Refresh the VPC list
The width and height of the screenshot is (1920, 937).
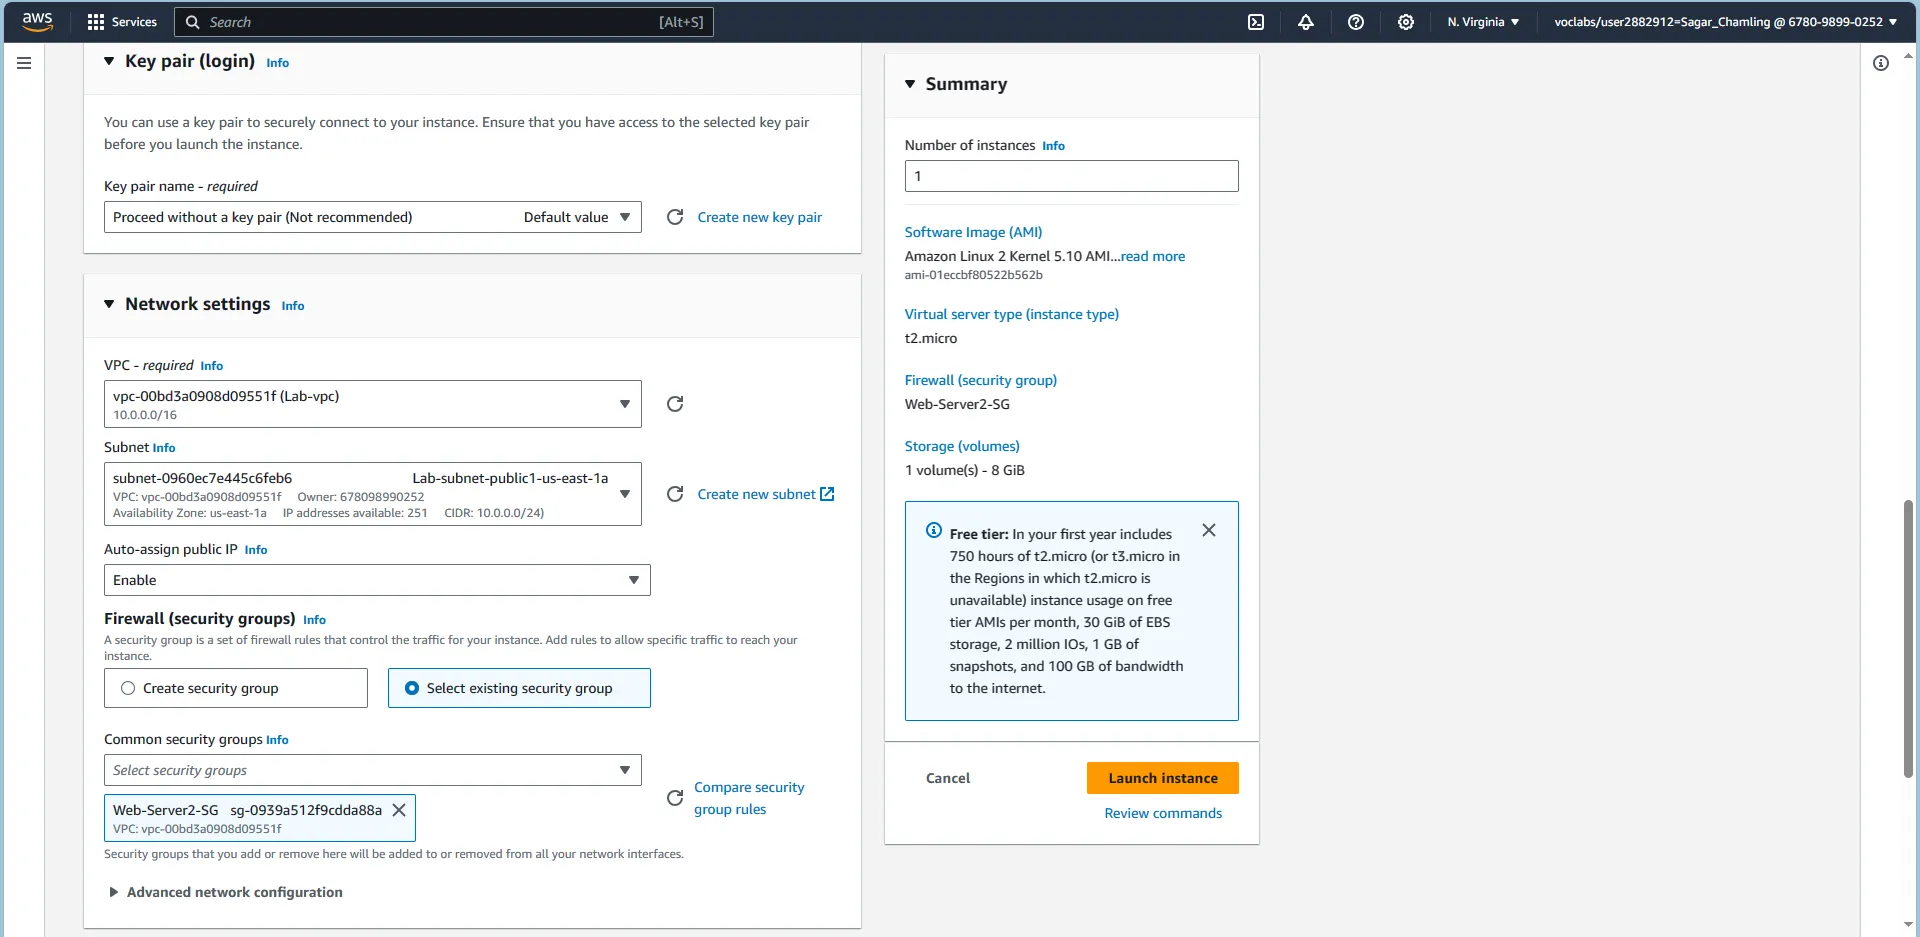[x=675, y=404]
